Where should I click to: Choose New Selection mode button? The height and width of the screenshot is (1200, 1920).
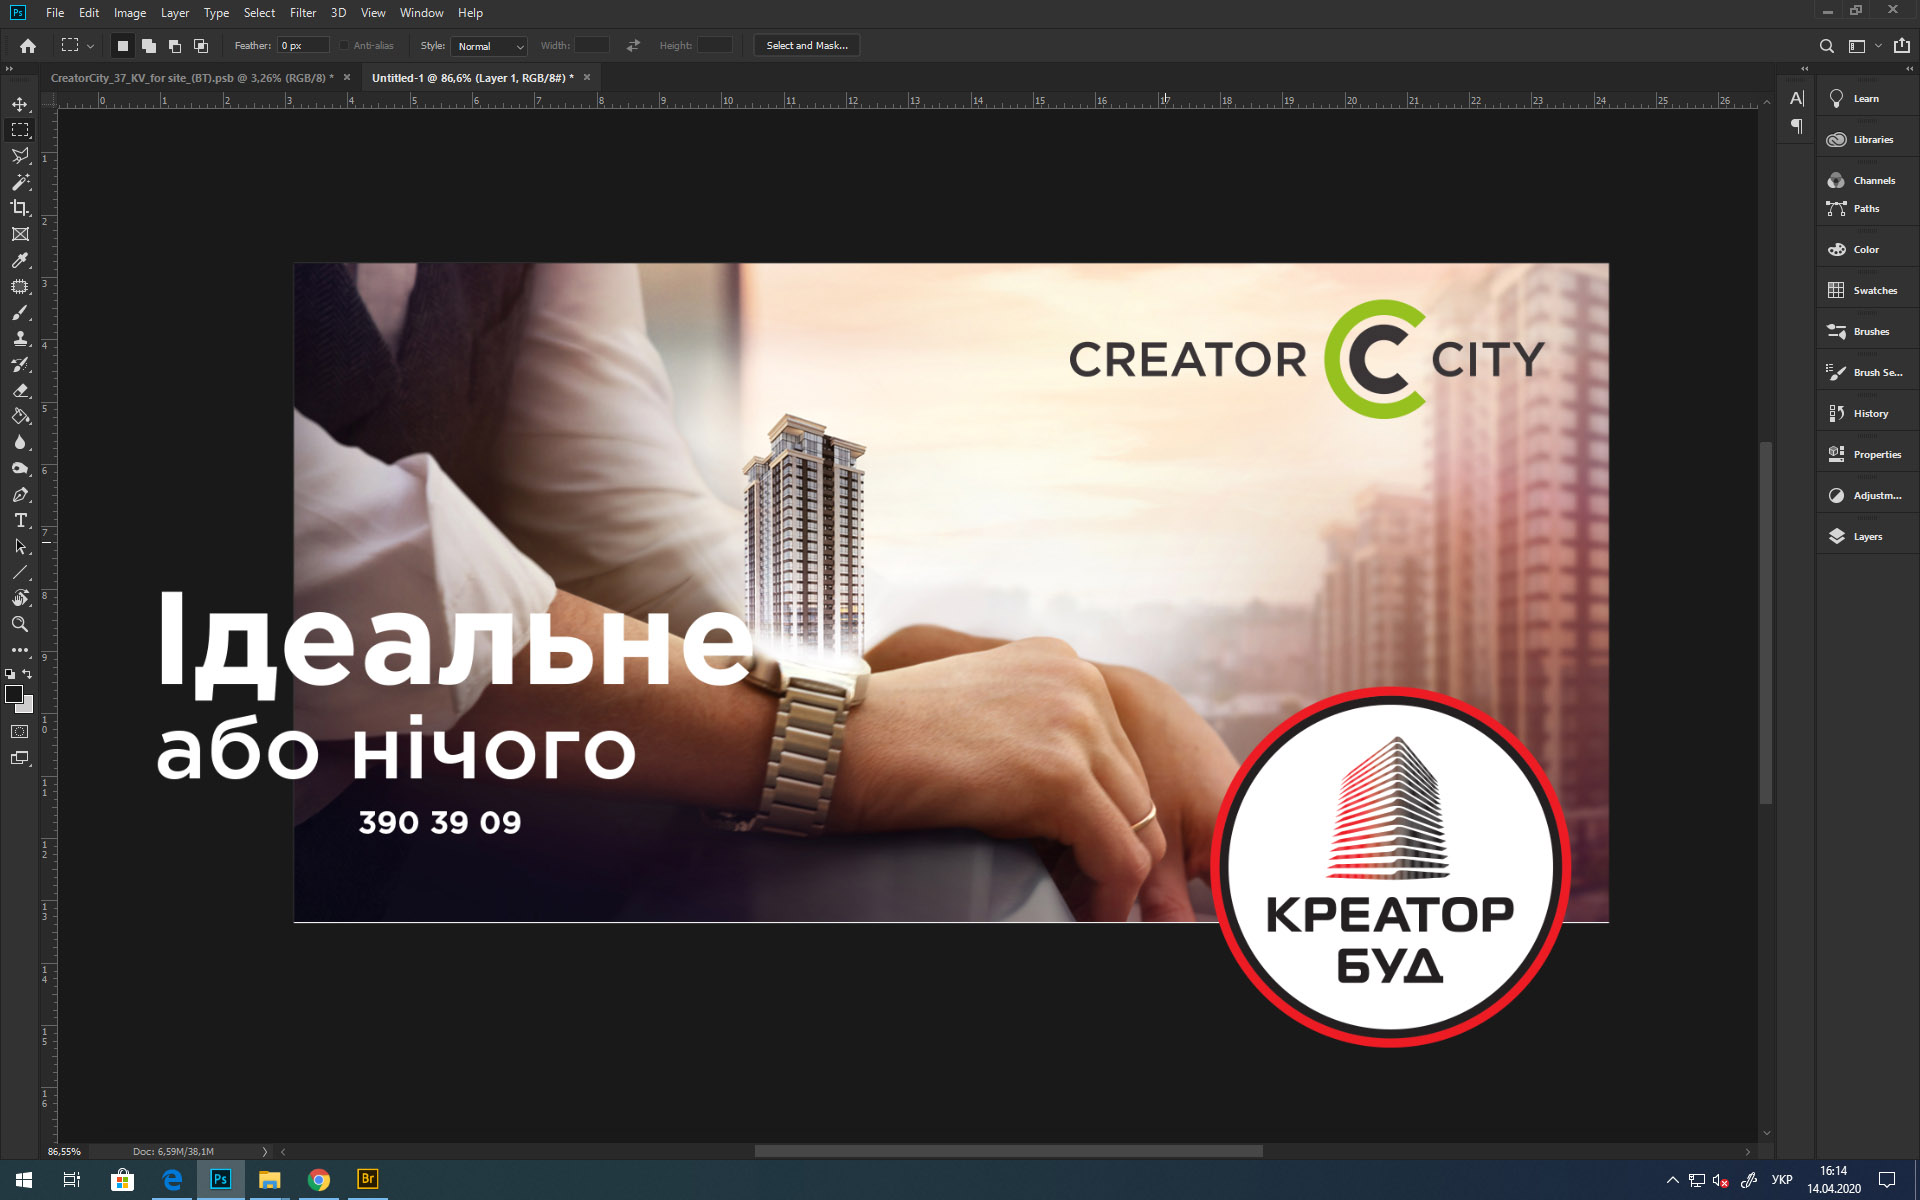click(123, 46)
